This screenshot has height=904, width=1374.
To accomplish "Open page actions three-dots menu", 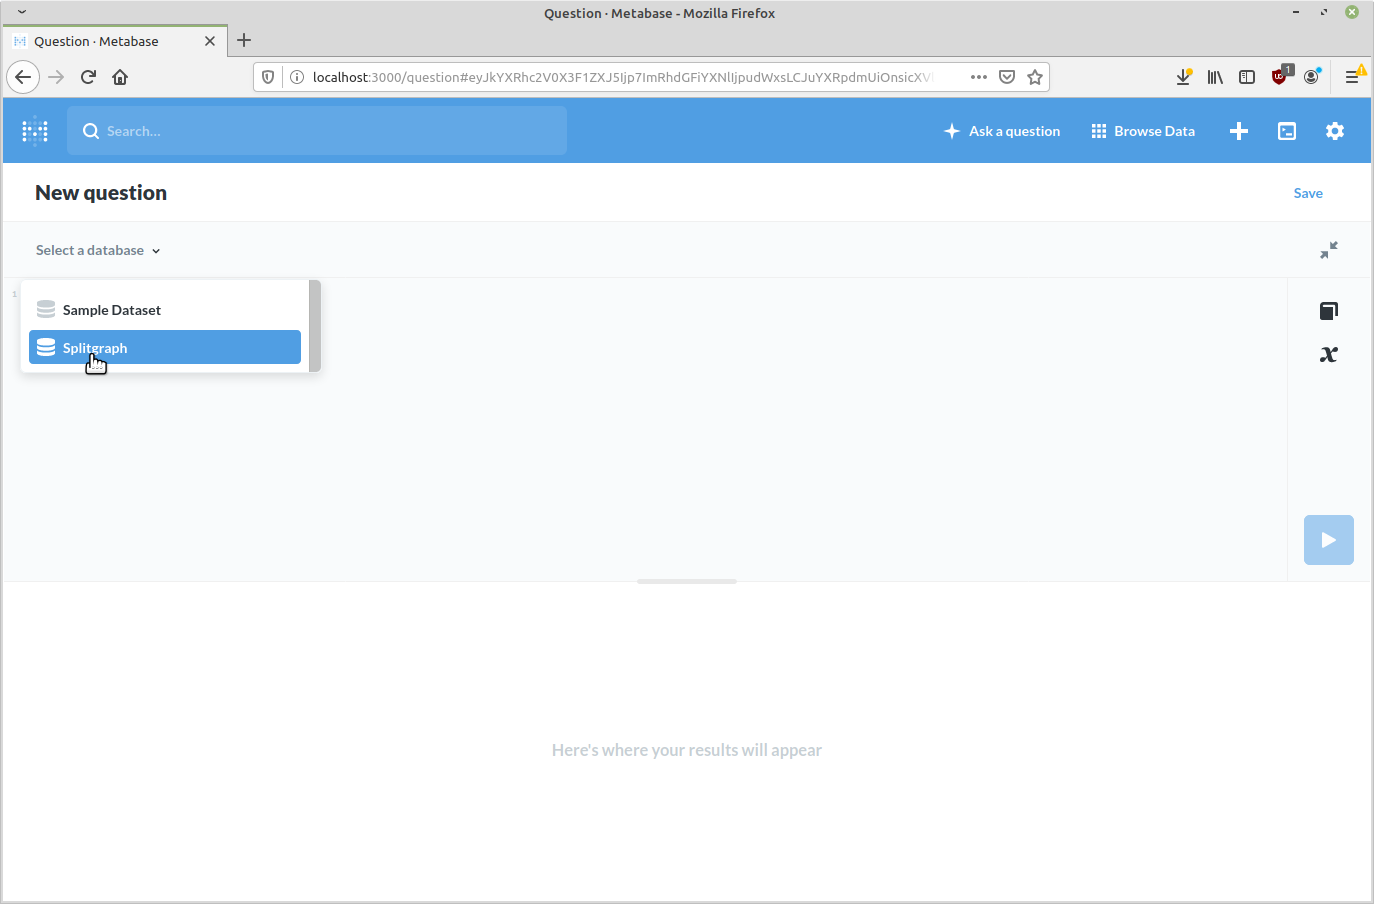I will 979,77.
